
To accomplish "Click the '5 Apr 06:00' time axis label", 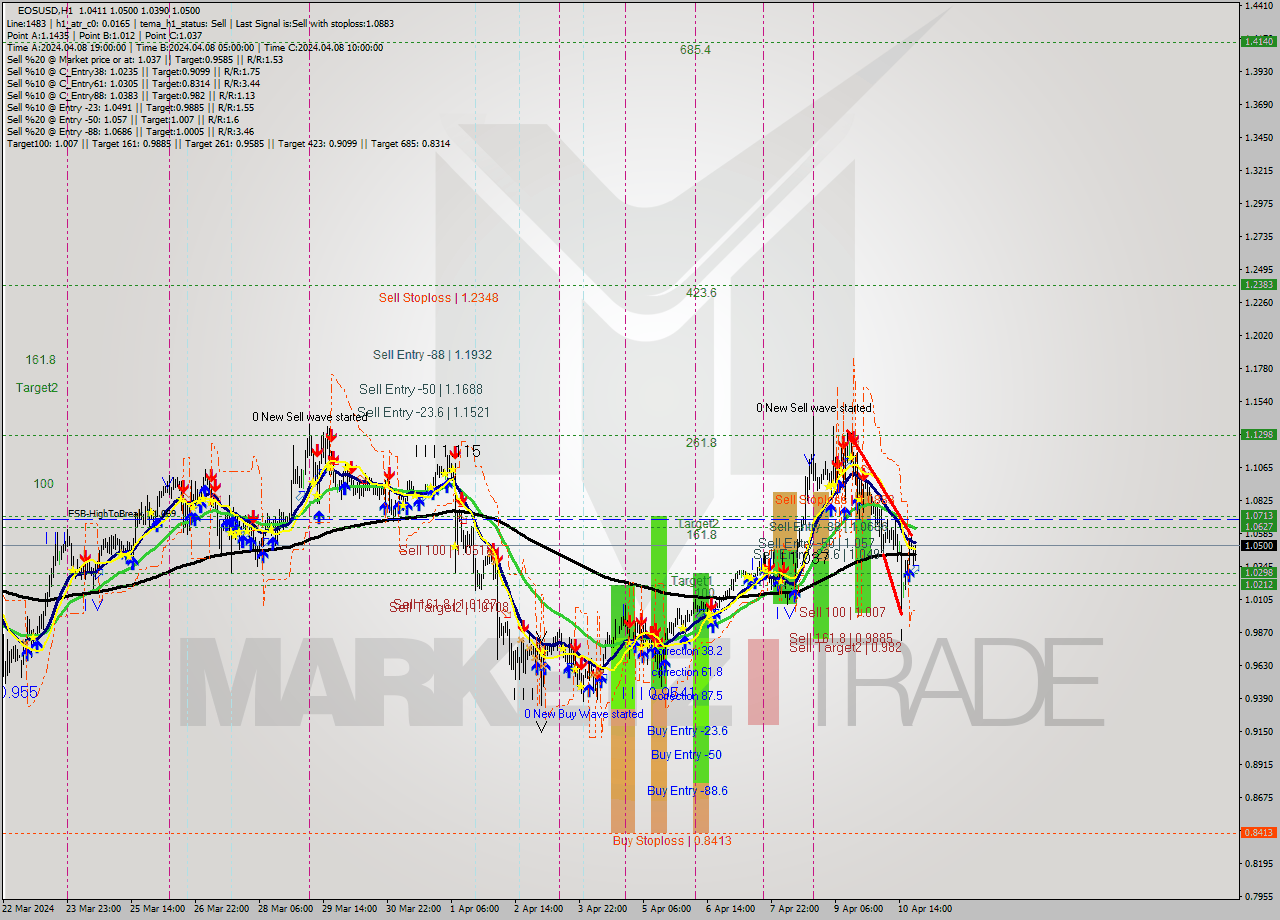I will point(665,909).
